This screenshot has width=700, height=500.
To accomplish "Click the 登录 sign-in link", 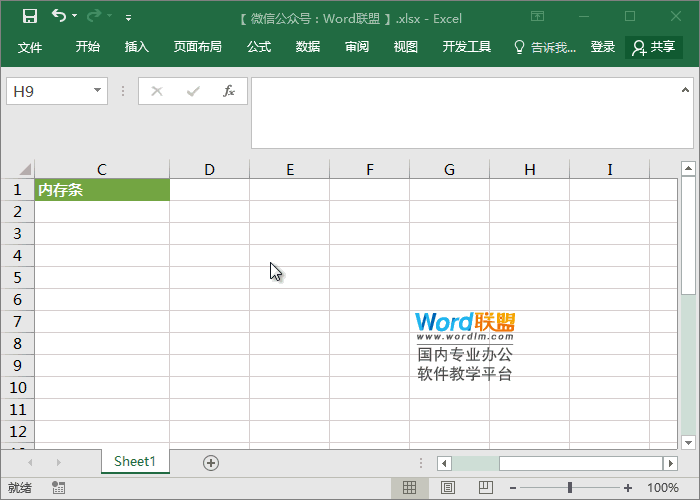I will (x=603, y=47).
